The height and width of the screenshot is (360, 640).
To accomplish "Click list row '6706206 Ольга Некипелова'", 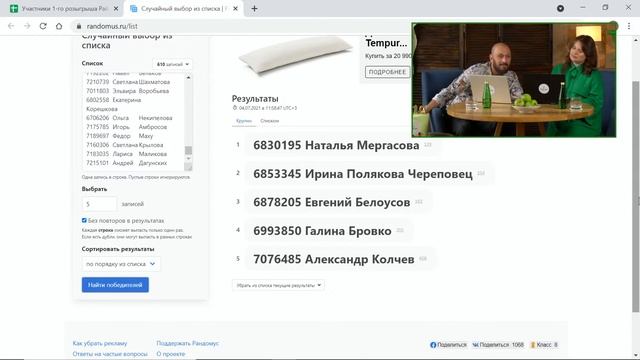I will [129, 118].
